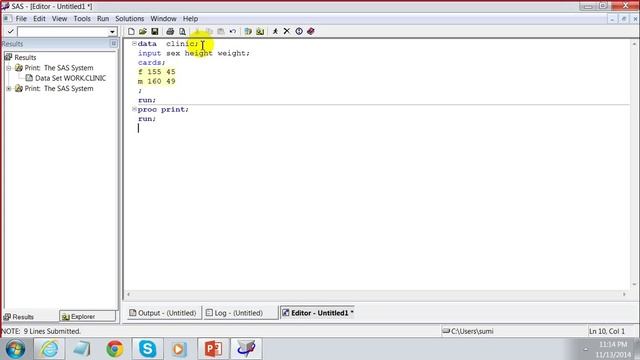Click the 'm 160 49' data line
This screenshot has height=360, width=640.
coord(157,81)
